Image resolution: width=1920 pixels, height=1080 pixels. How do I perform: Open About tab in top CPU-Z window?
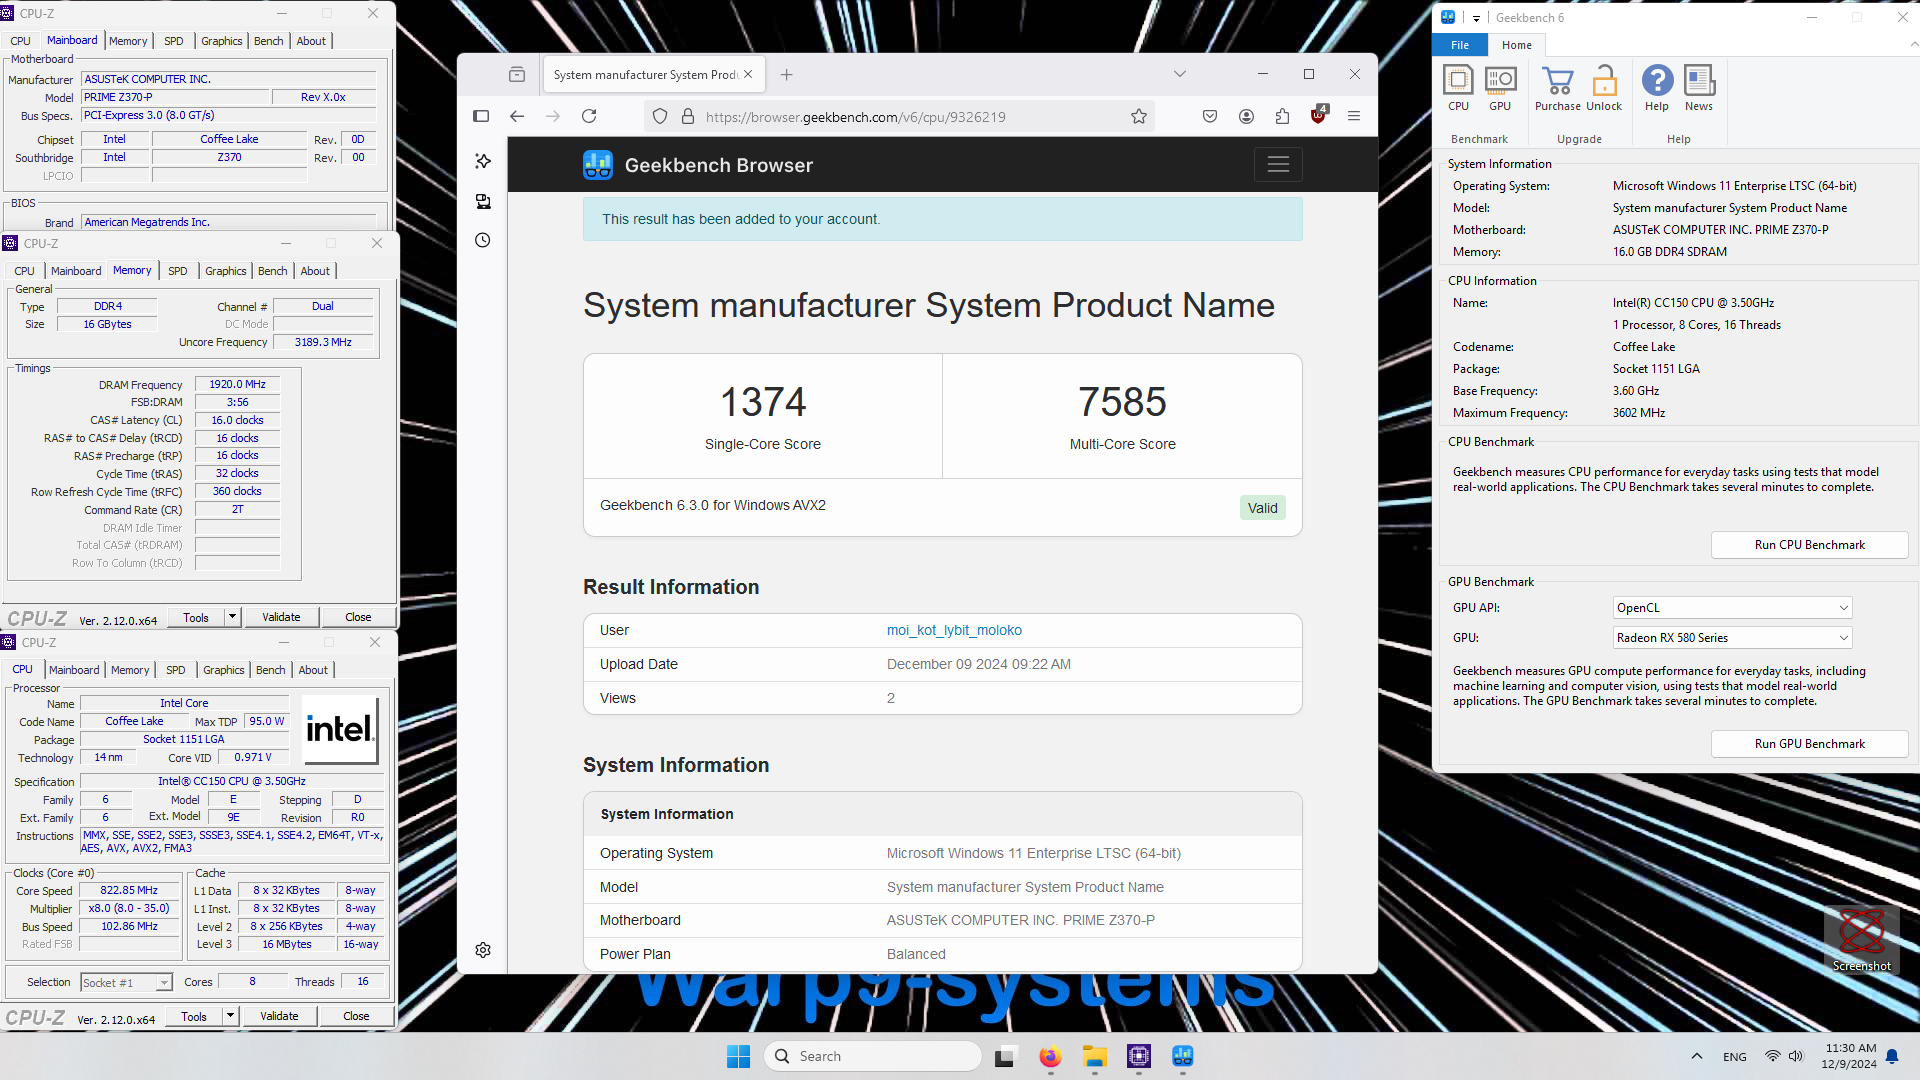[x=311, y=41]
